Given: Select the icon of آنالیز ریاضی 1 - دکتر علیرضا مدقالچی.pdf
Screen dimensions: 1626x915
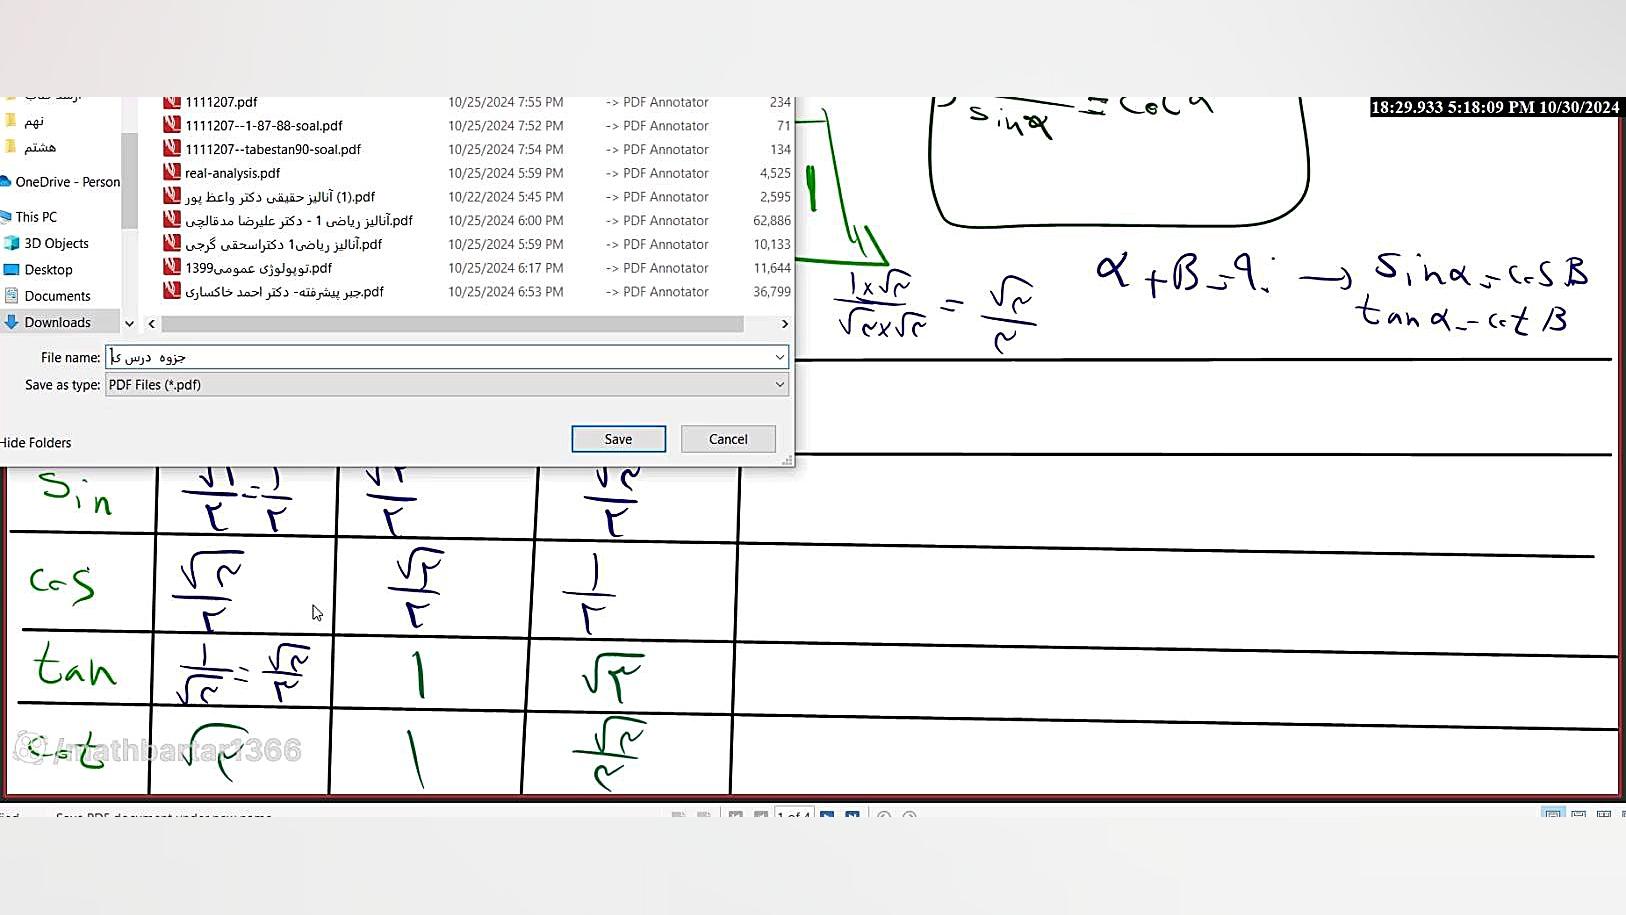Looking at the screenshot, I should [x=172, y=220].
